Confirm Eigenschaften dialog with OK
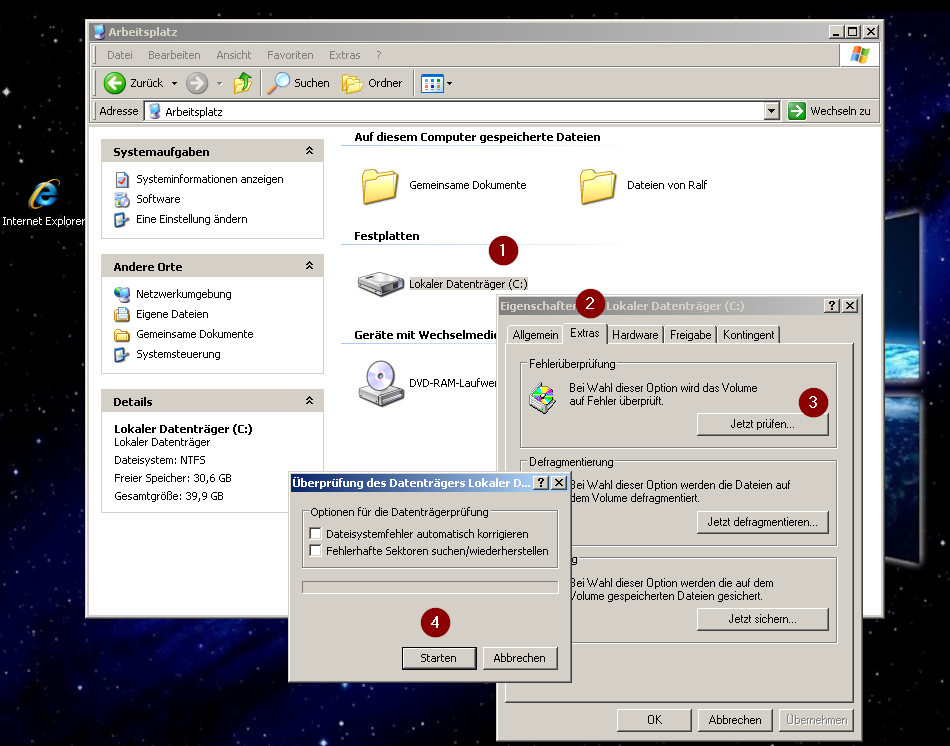This screenshot has height=746, width=950. (654, 720)
